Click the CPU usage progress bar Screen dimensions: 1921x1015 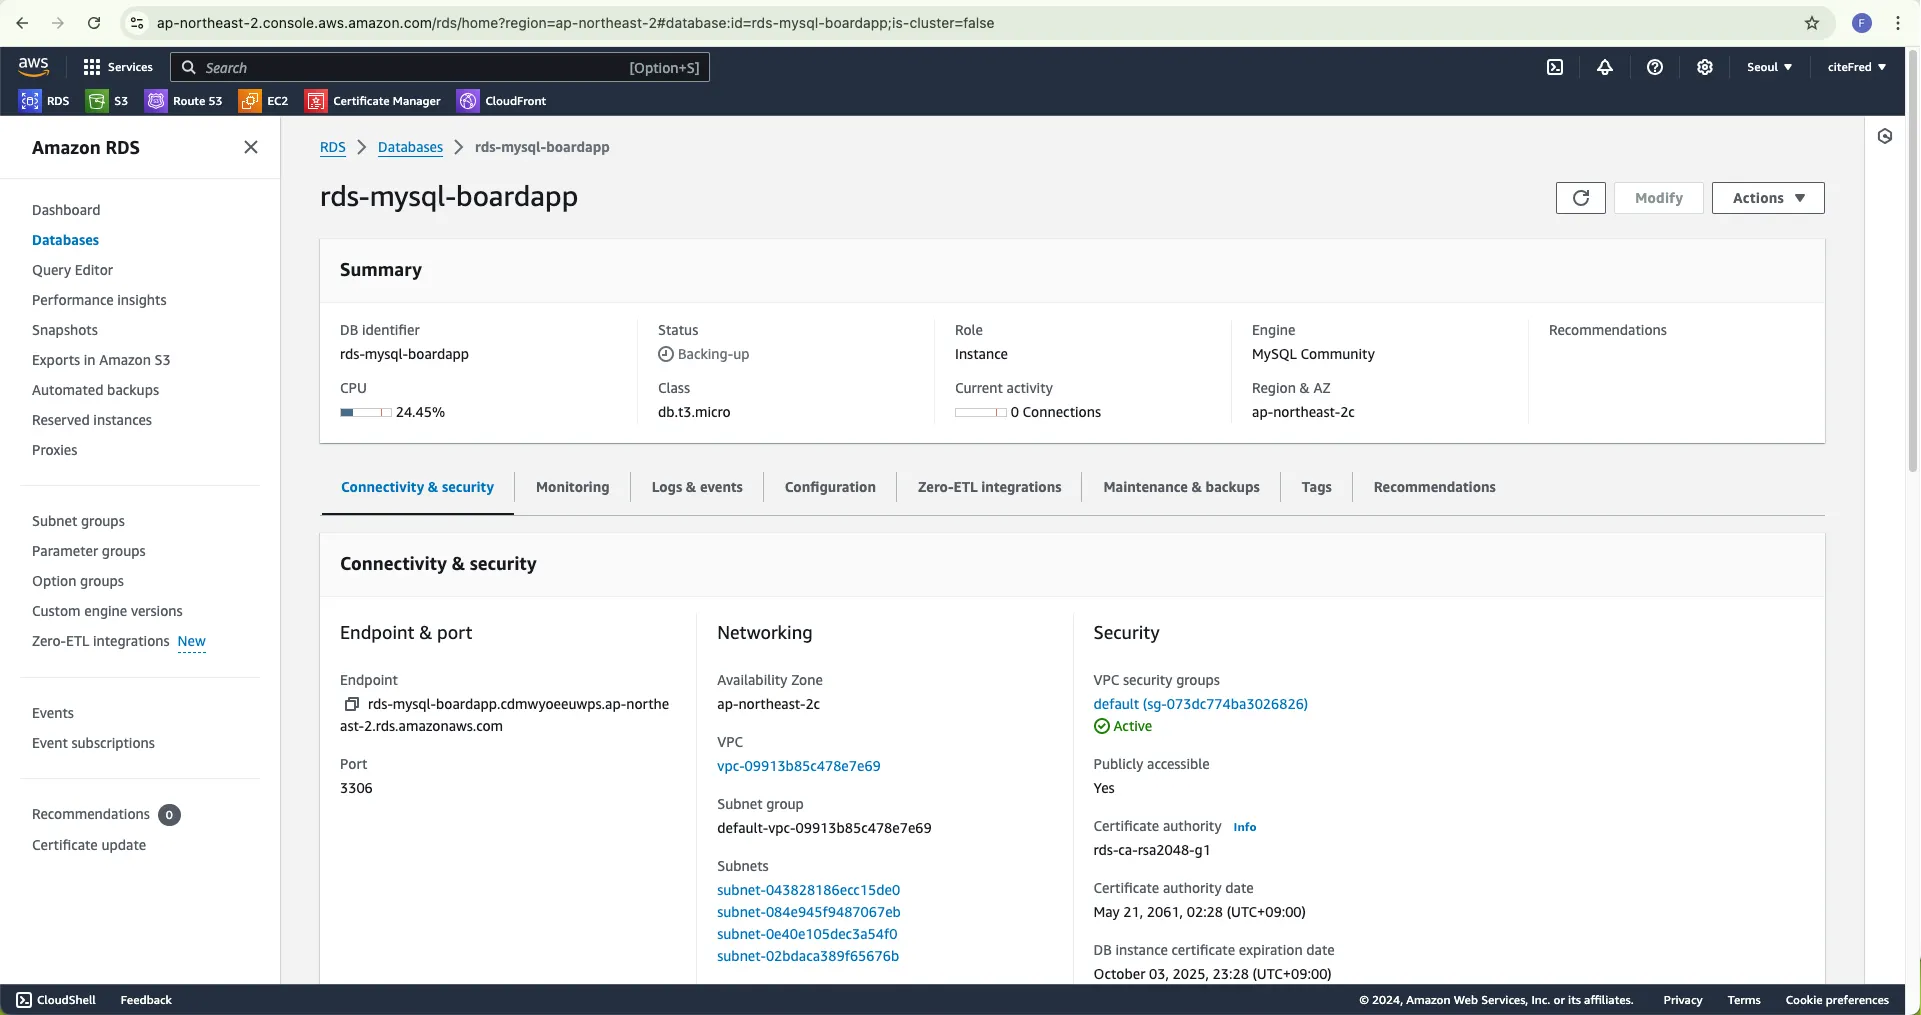pos(365,412)
